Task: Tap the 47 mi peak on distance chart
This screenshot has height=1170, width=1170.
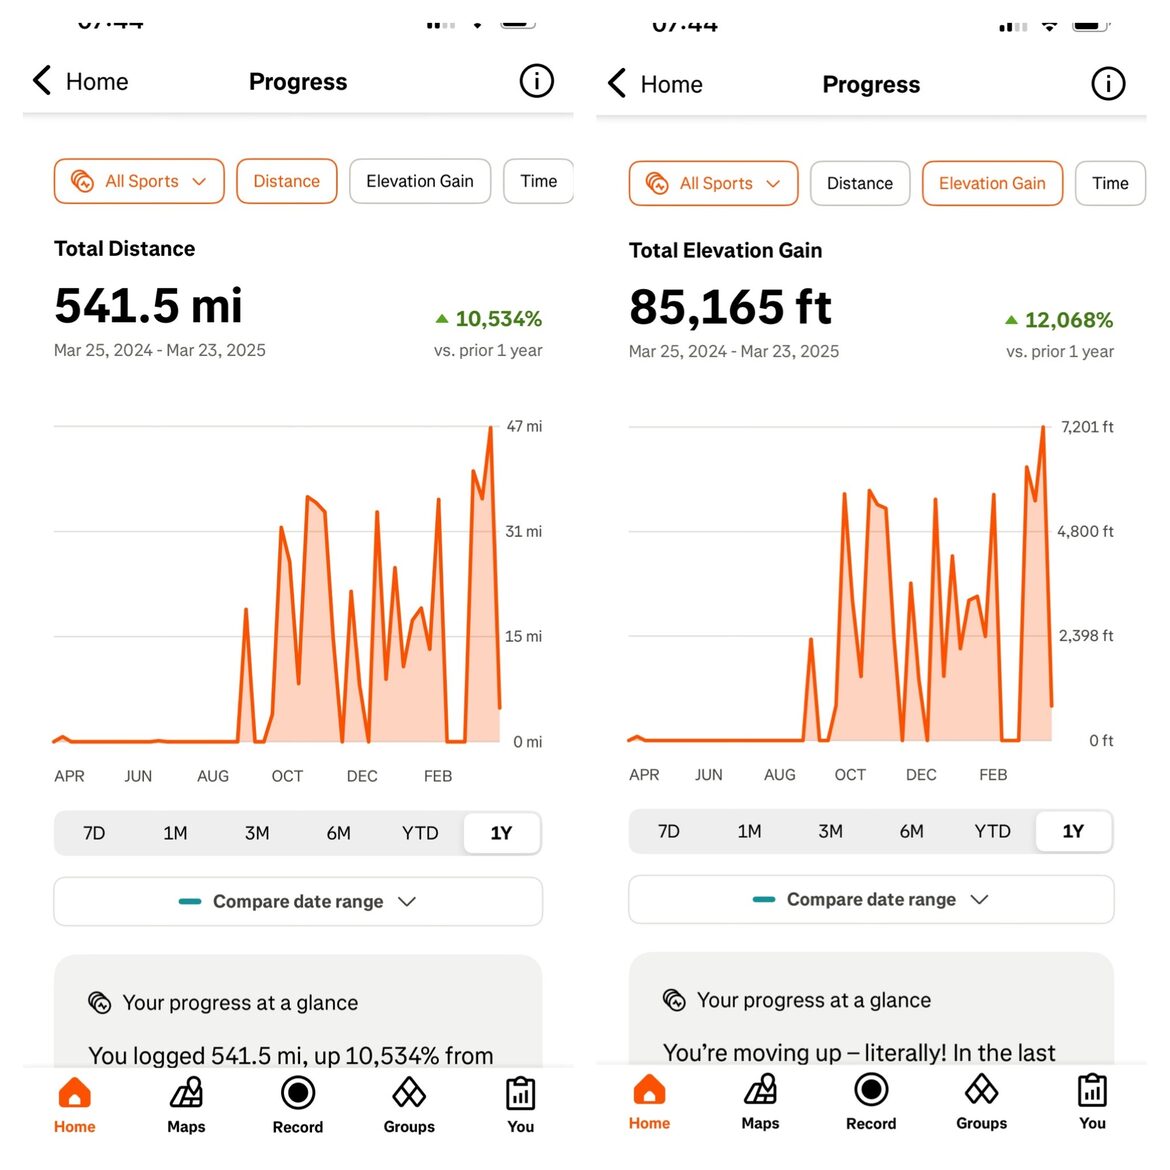Action: tap(491, 428)
